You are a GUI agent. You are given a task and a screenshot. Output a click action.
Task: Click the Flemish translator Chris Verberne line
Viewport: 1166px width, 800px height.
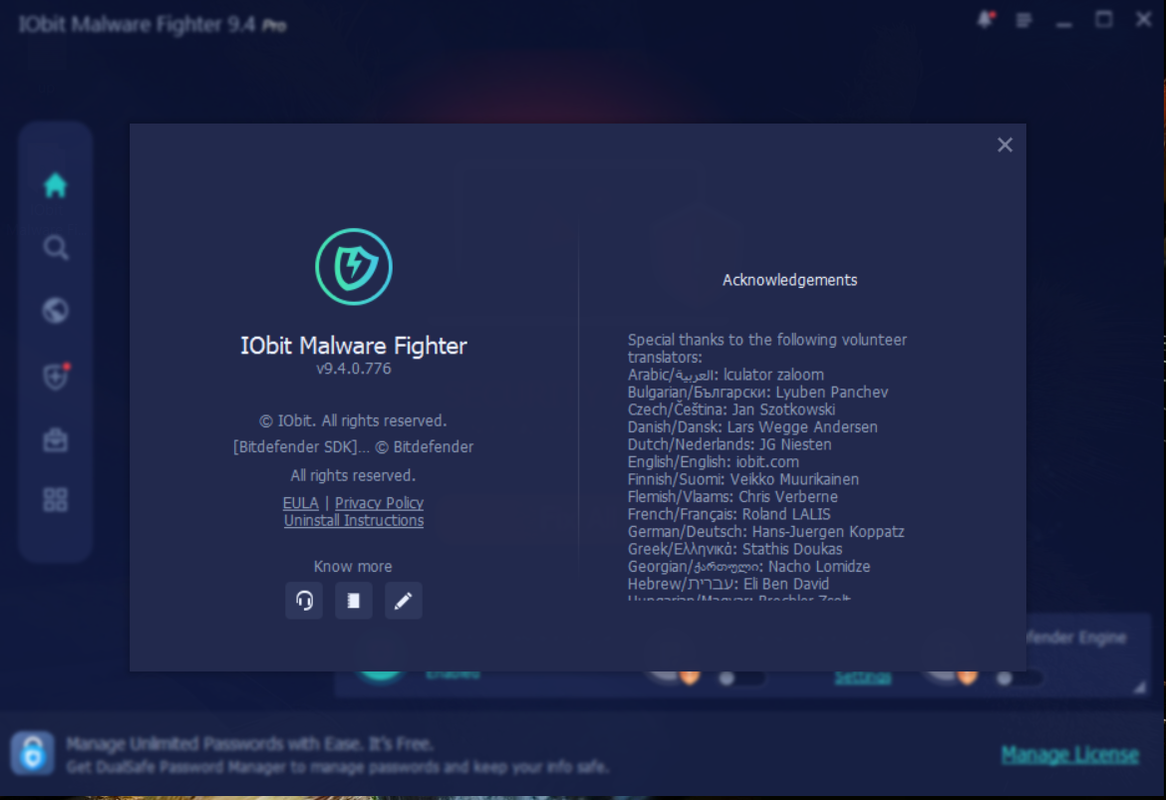click(733, 497)
